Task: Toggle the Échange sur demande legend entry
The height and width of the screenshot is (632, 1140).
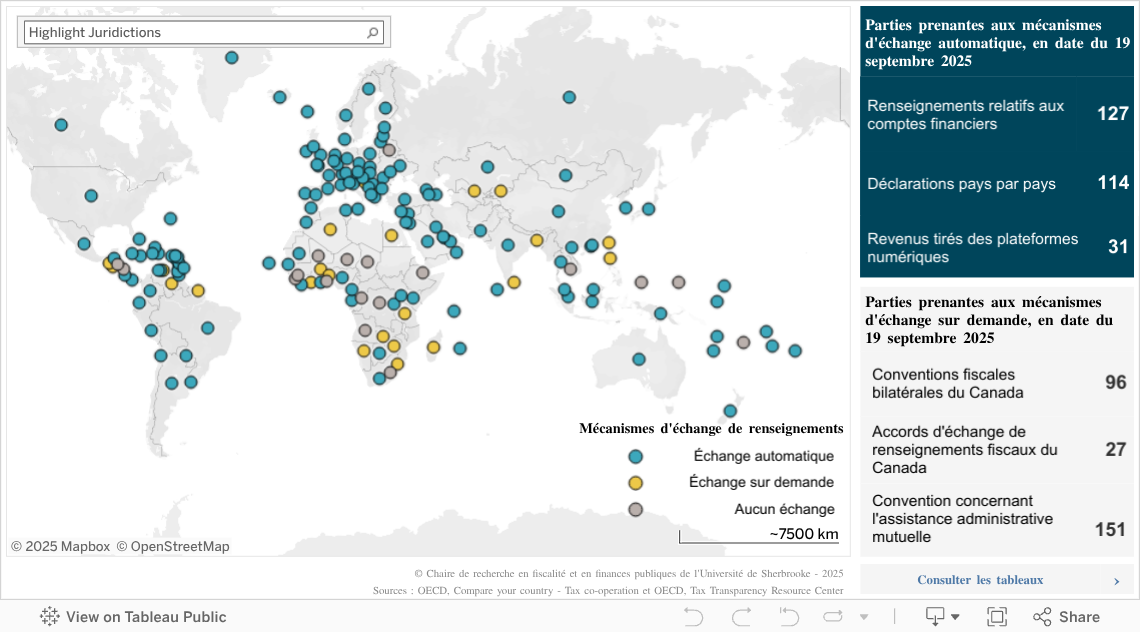Action: pyautogui.click(x=634, y=482)
